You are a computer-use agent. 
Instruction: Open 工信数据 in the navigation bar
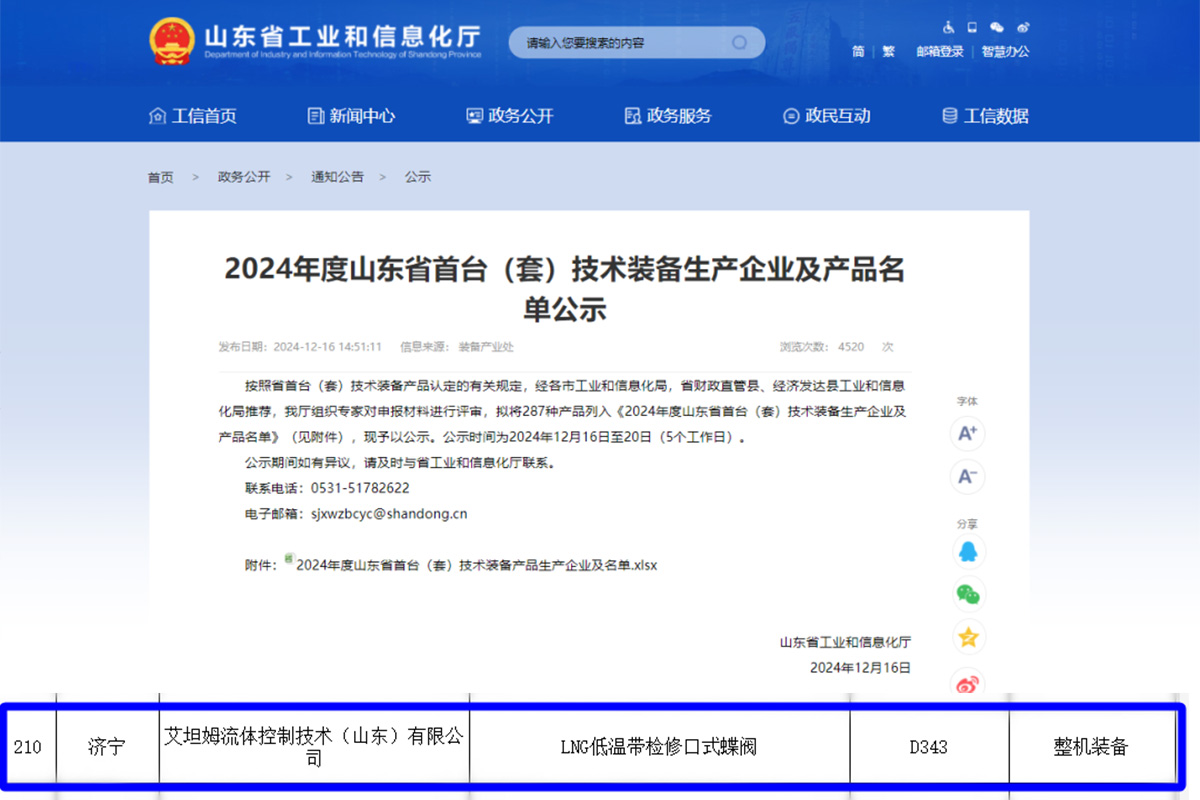(985, 116)
